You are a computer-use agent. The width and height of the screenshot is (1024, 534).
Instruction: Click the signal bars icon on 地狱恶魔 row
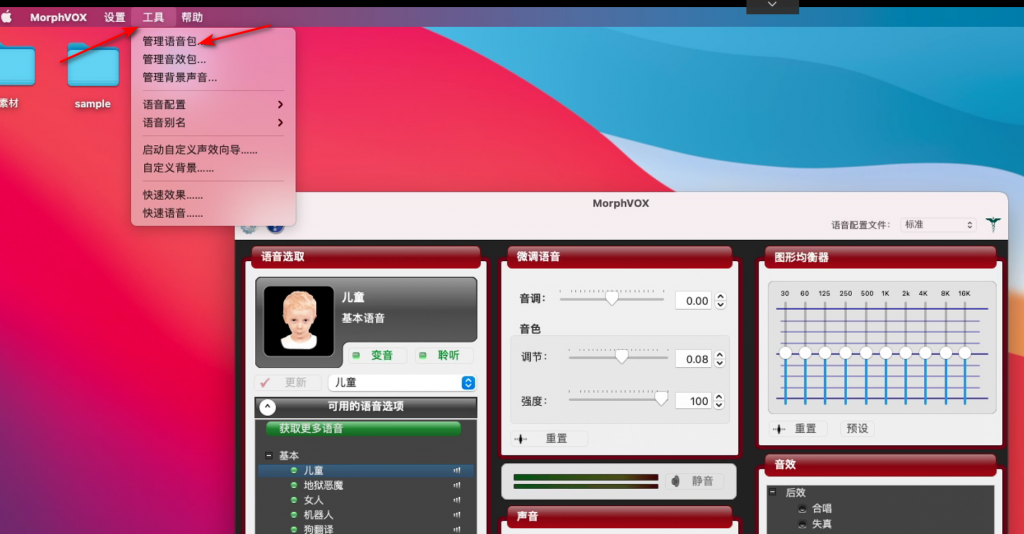(456, 485)
